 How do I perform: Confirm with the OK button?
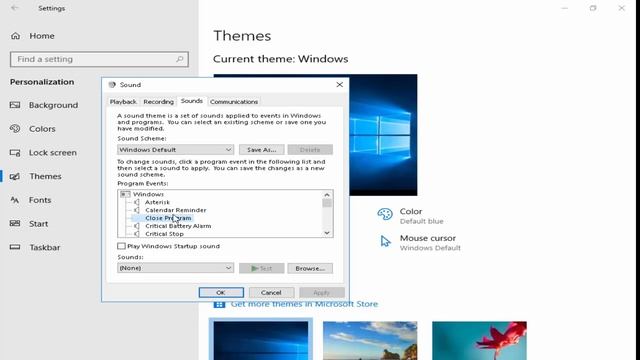pos(221,293)
